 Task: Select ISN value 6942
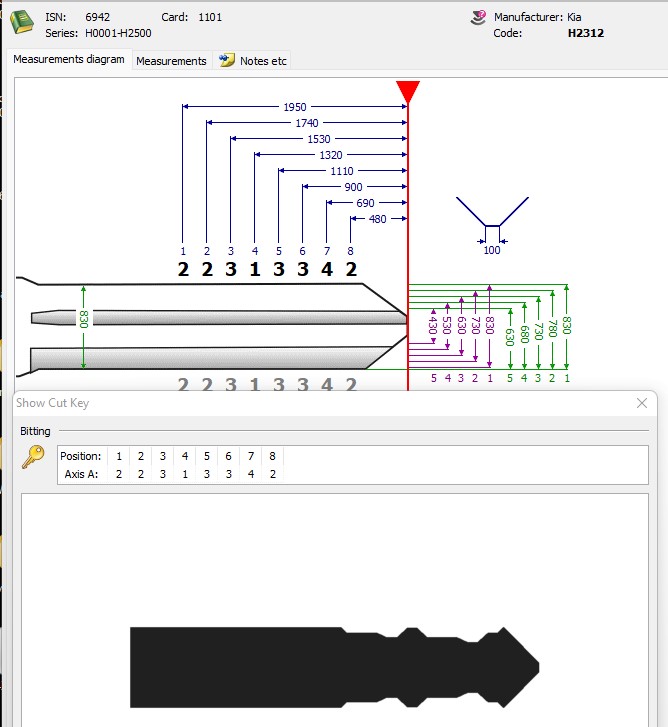tap(97, 17)
